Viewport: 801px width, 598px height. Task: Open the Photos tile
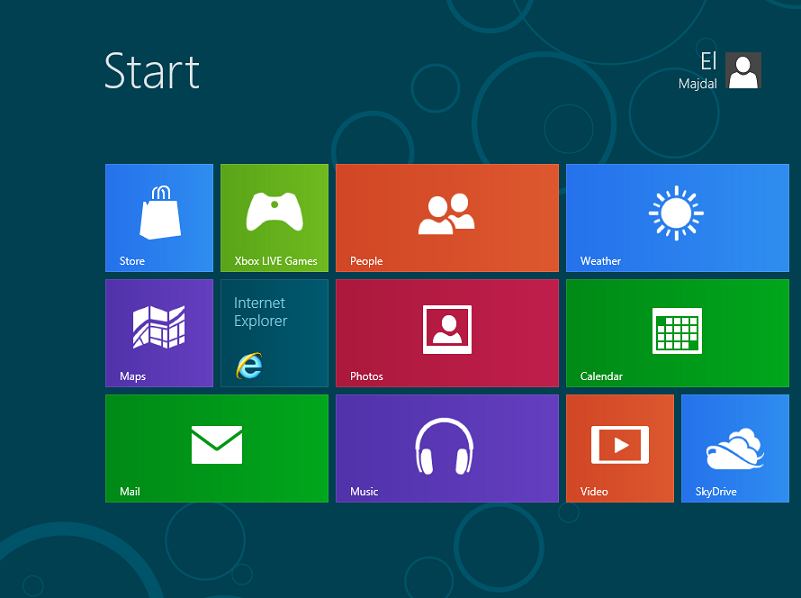click(447, 332)
